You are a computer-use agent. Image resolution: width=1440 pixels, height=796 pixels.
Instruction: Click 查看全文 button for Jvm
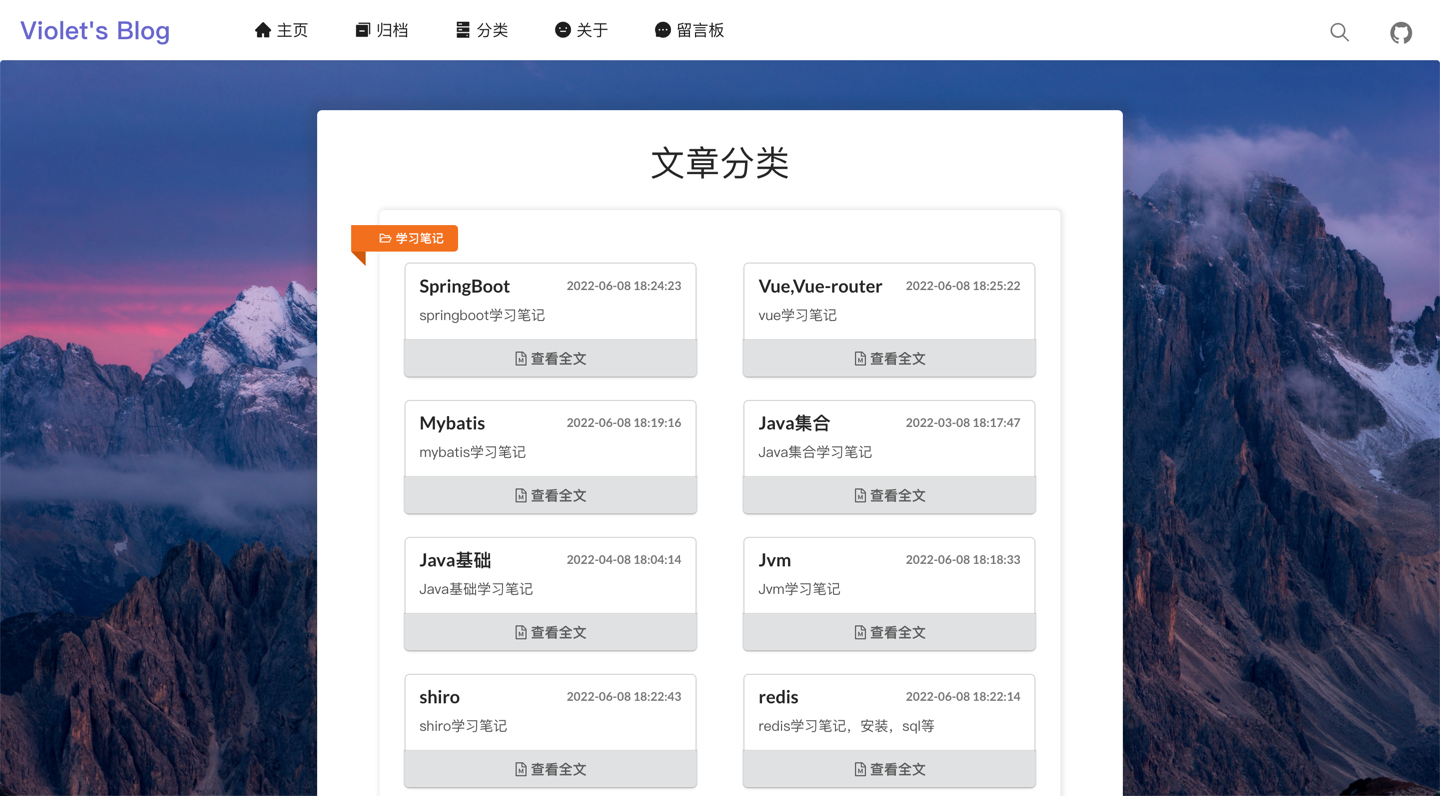tap(889, 632)
